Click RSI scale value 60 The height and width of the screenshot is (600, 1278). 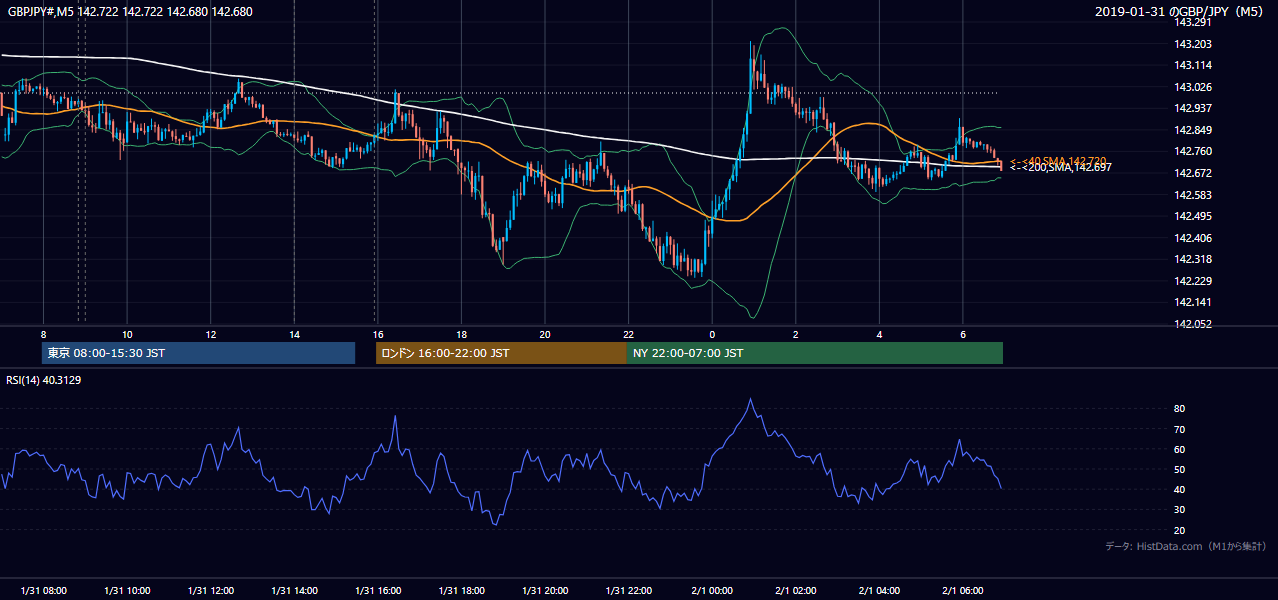tap(1179, 449)
